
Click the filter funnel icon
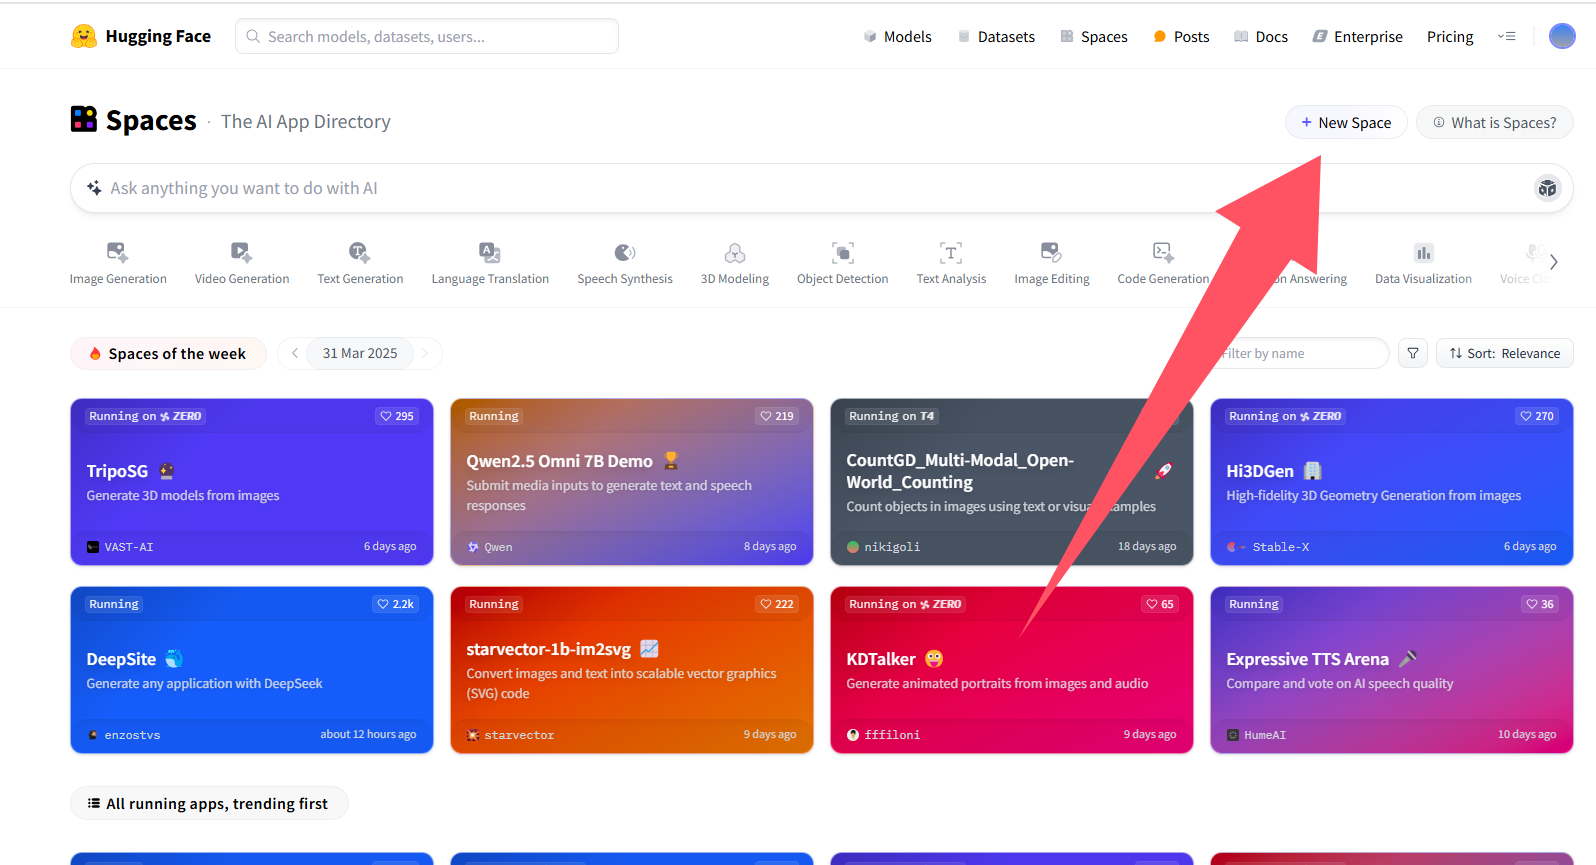click(x=1413, y=353)
